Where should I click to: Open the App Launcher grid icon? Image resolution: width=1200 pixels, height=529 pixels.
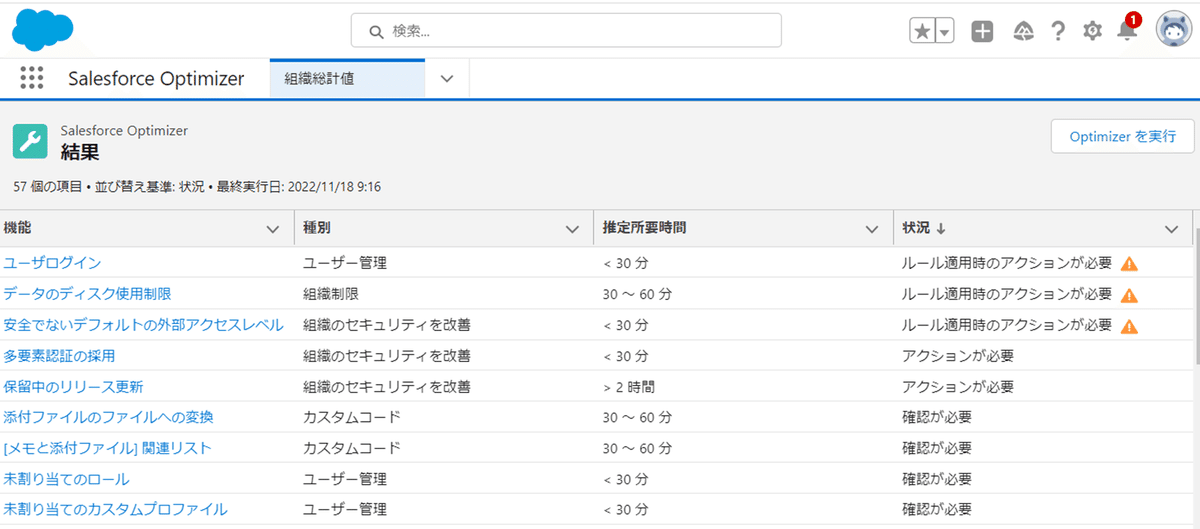[33, 79]
